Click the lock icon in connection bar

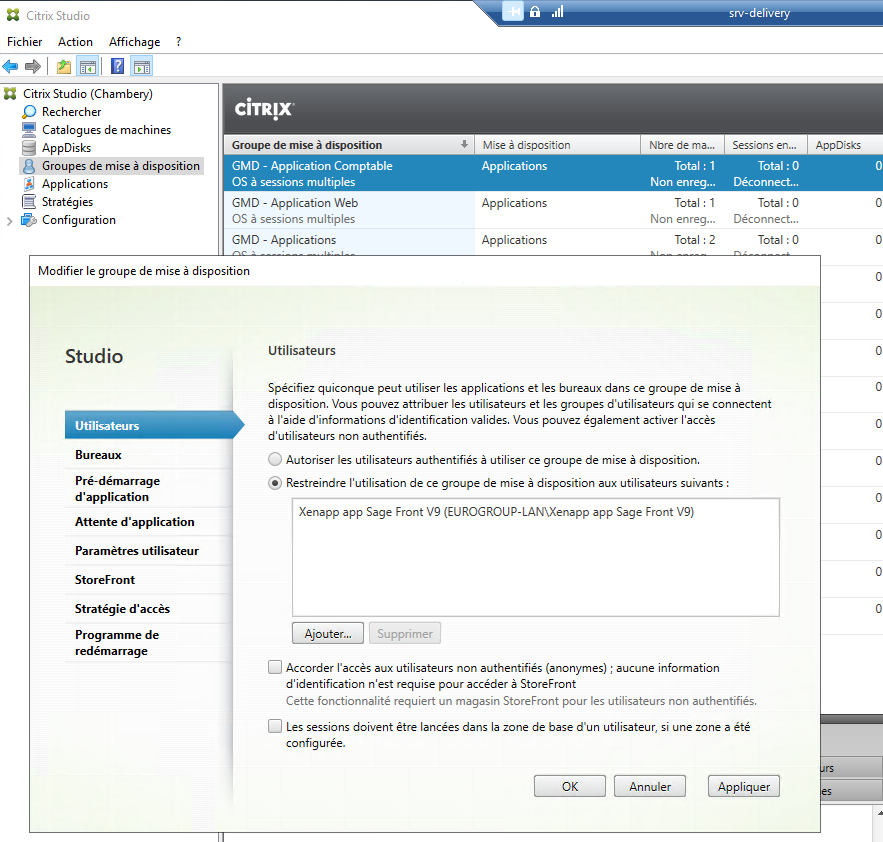tap(535, 11)
